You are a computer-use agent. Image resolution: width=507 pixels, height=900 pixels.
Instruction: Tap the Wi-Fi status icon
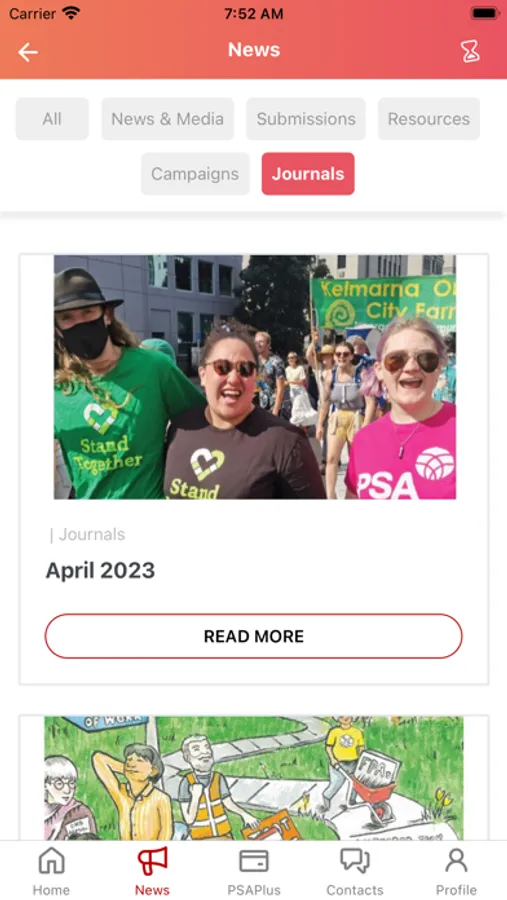click(x=71, y=13)
